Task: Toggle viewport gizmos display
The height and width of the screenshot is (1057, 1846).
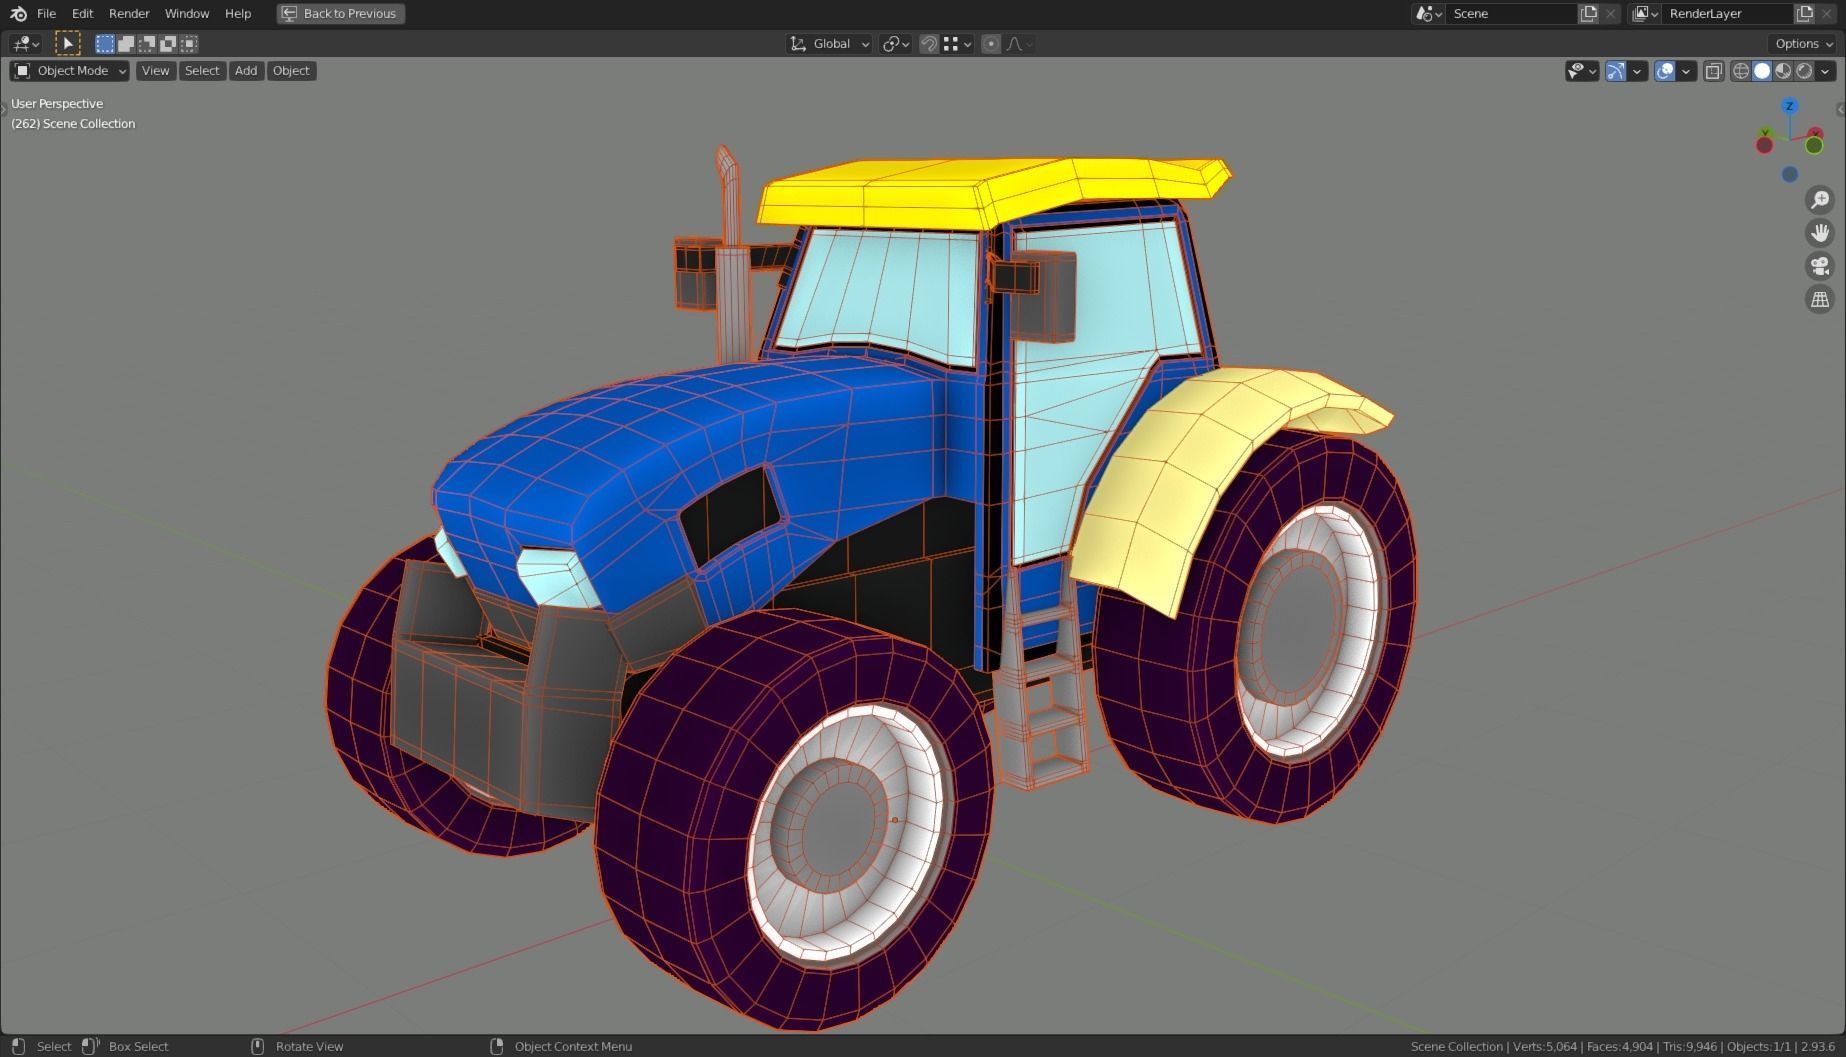Action: coord(1616,71)
